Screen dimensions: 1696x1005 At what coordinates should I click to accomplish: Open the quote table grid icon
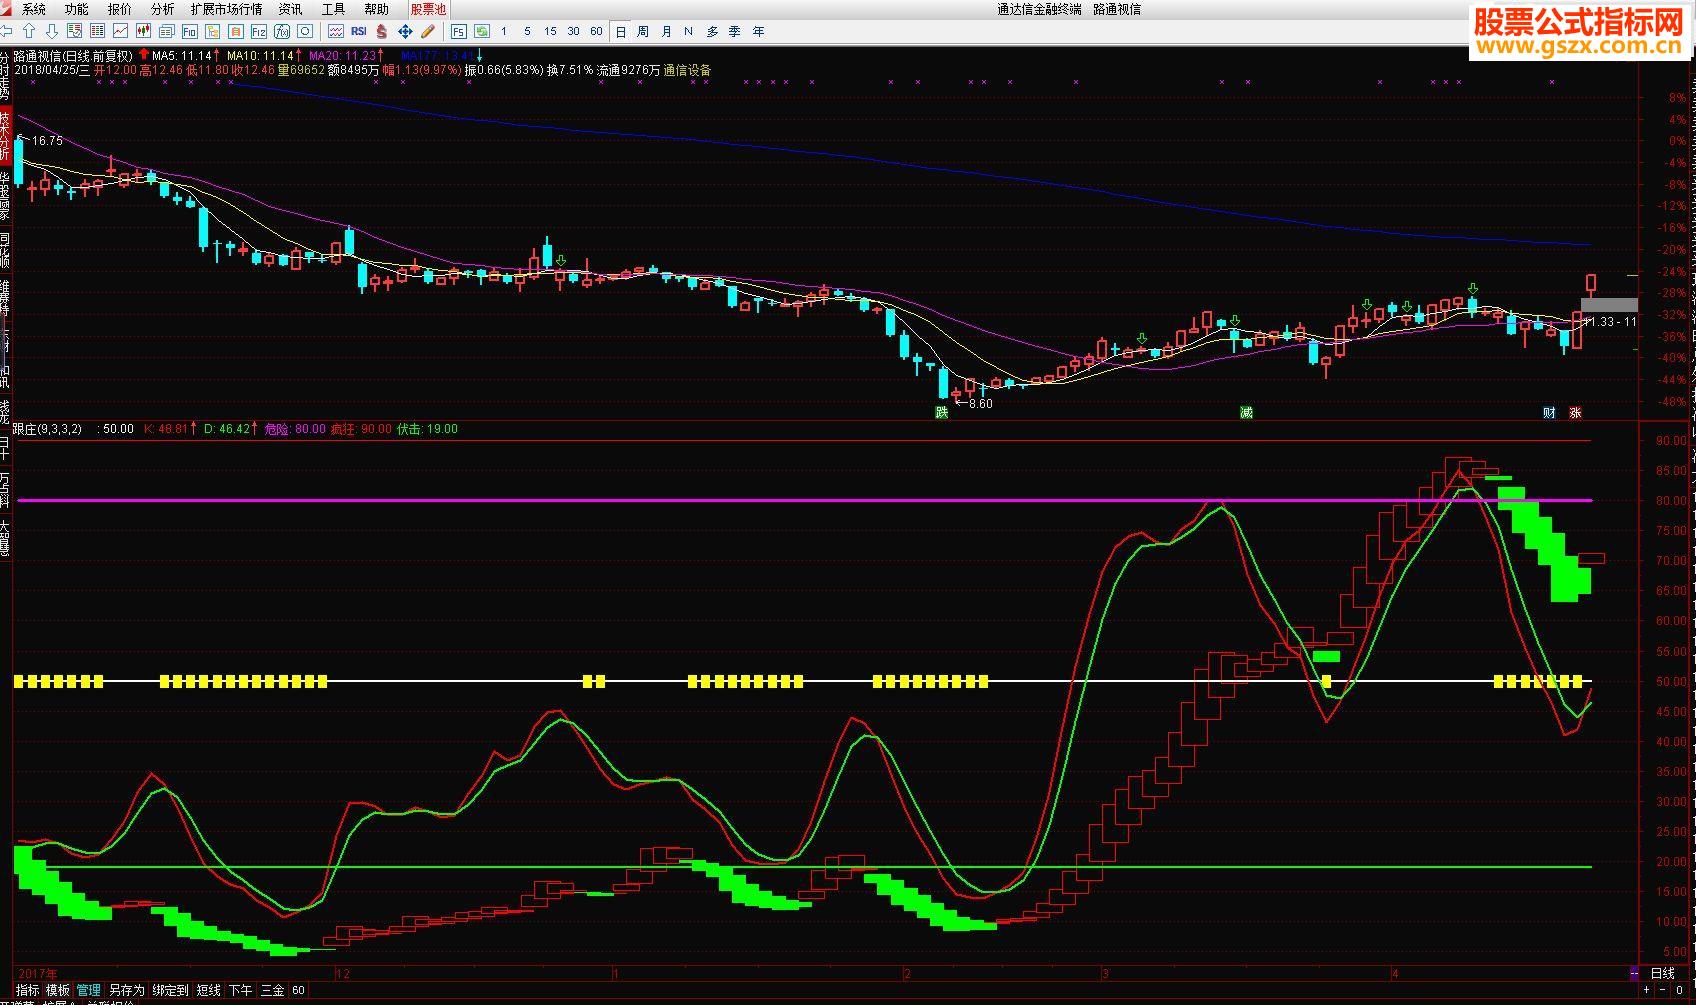tap(97, 31)
